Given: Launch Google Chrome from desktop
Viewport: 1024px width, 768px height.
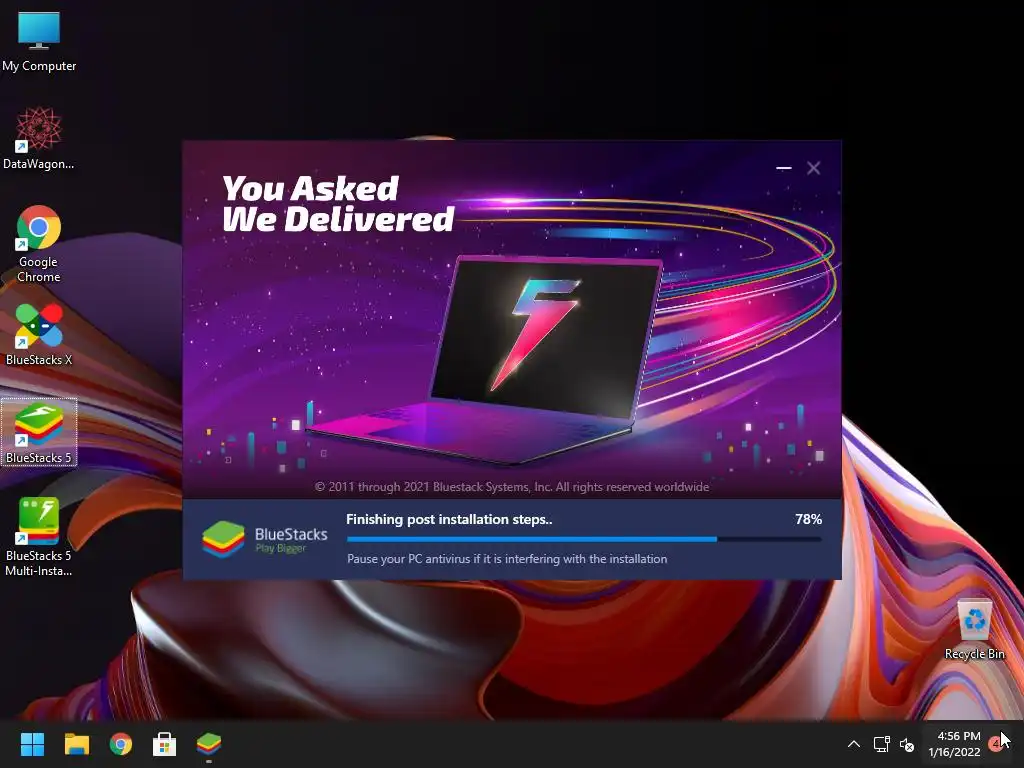Looking at the screenshot, I should point(39,244).
